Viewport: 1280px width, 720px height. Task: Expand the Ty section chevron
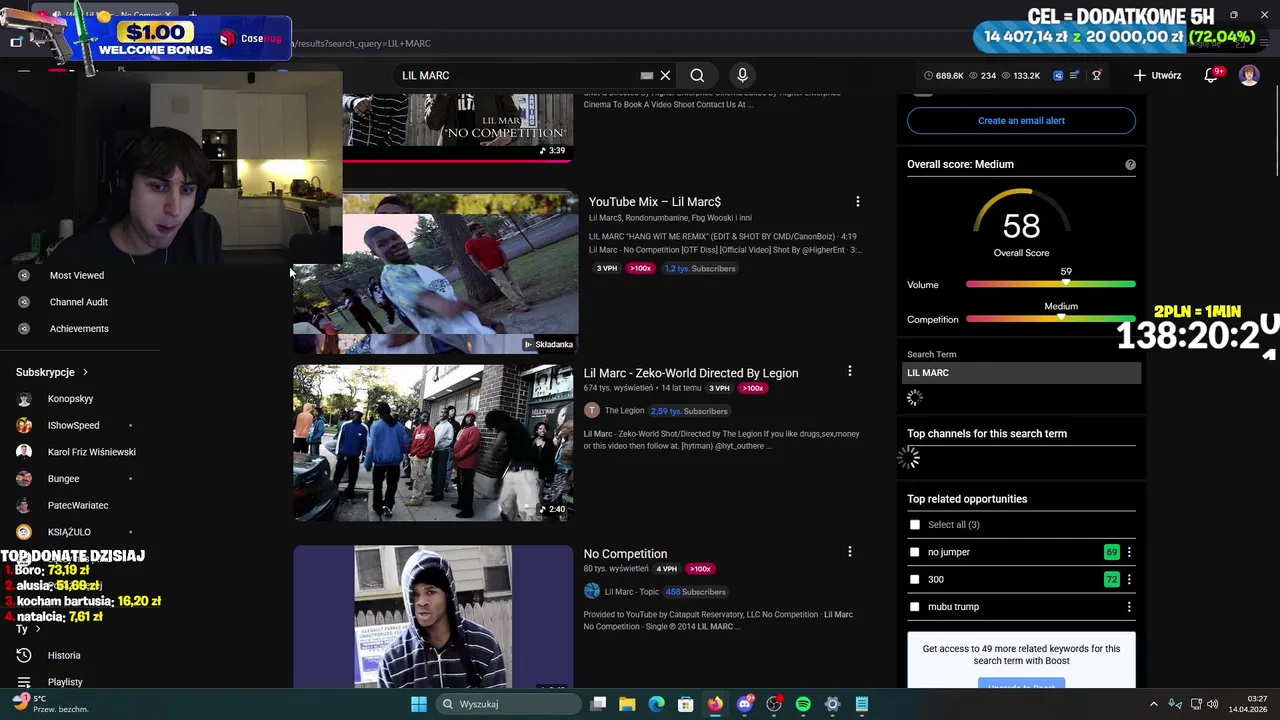pos(38,629)
